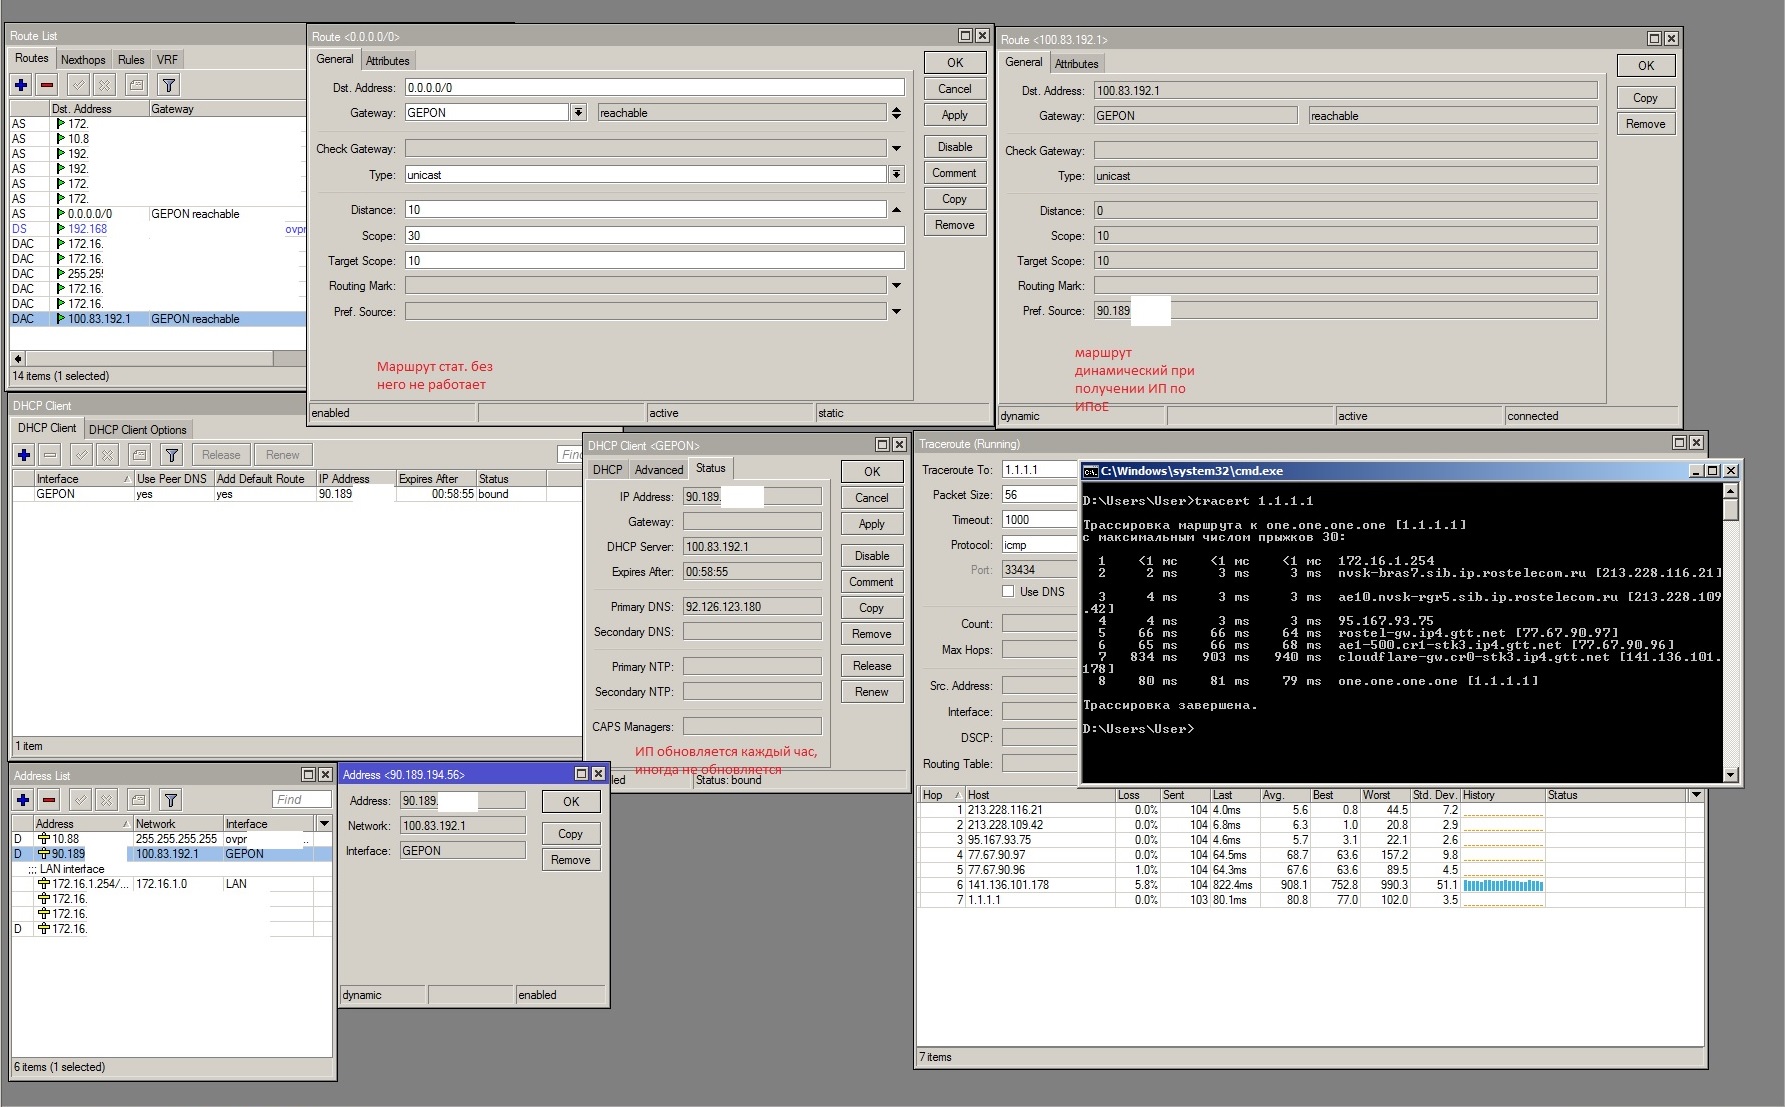
Task: Click enable checkmark icon in DHCP Client toolbar
Action: tap(81, 455)
